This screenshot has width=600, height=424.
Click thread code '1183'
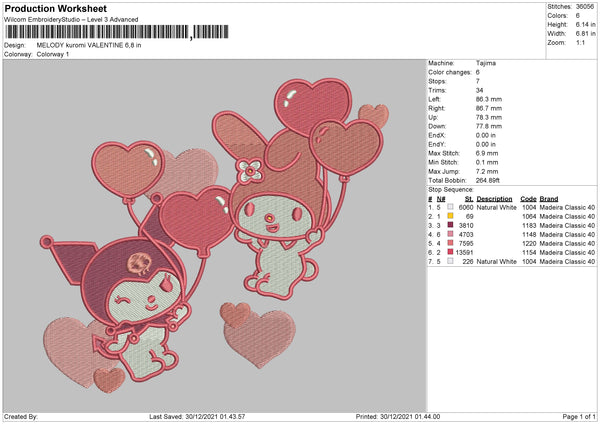529,225
